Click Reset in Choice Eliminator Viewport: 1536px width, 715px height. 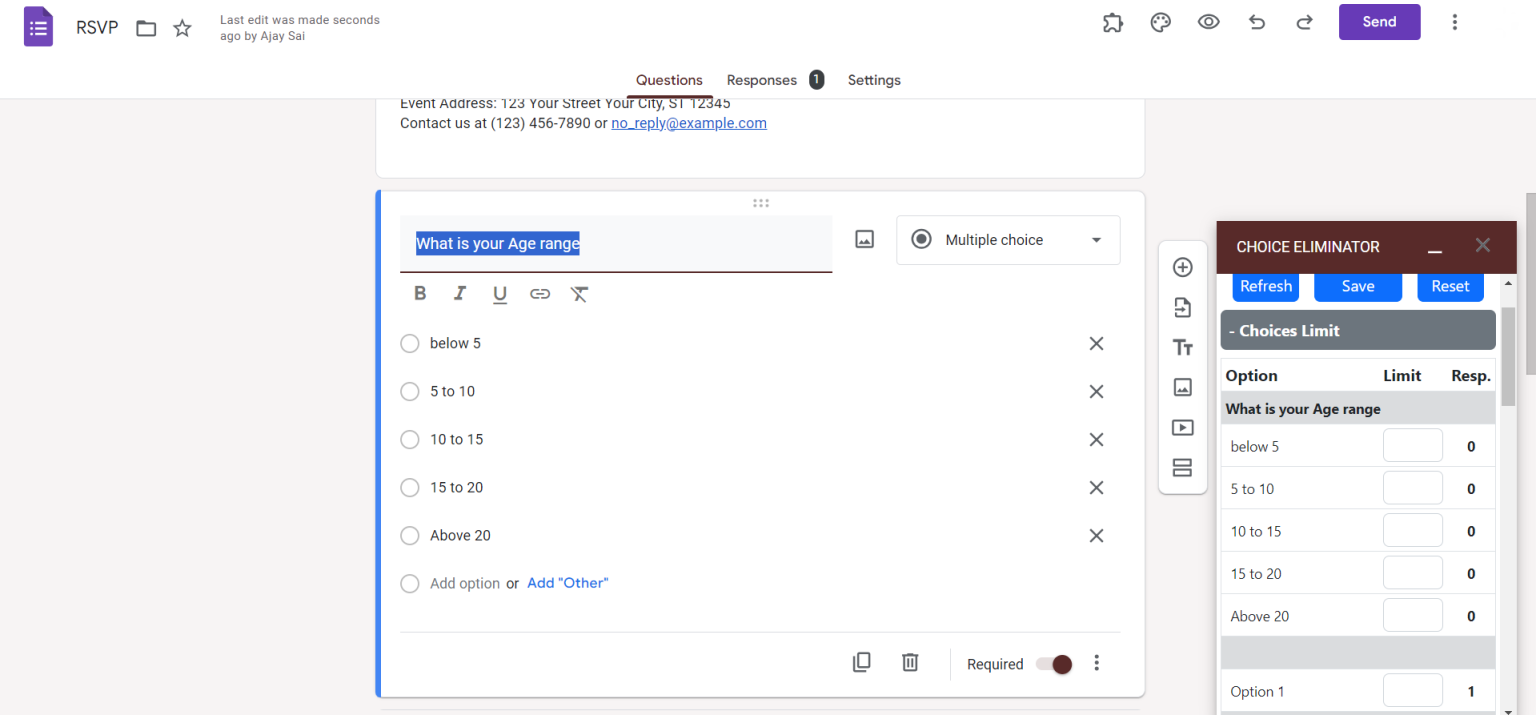(x=1450, y=286)
